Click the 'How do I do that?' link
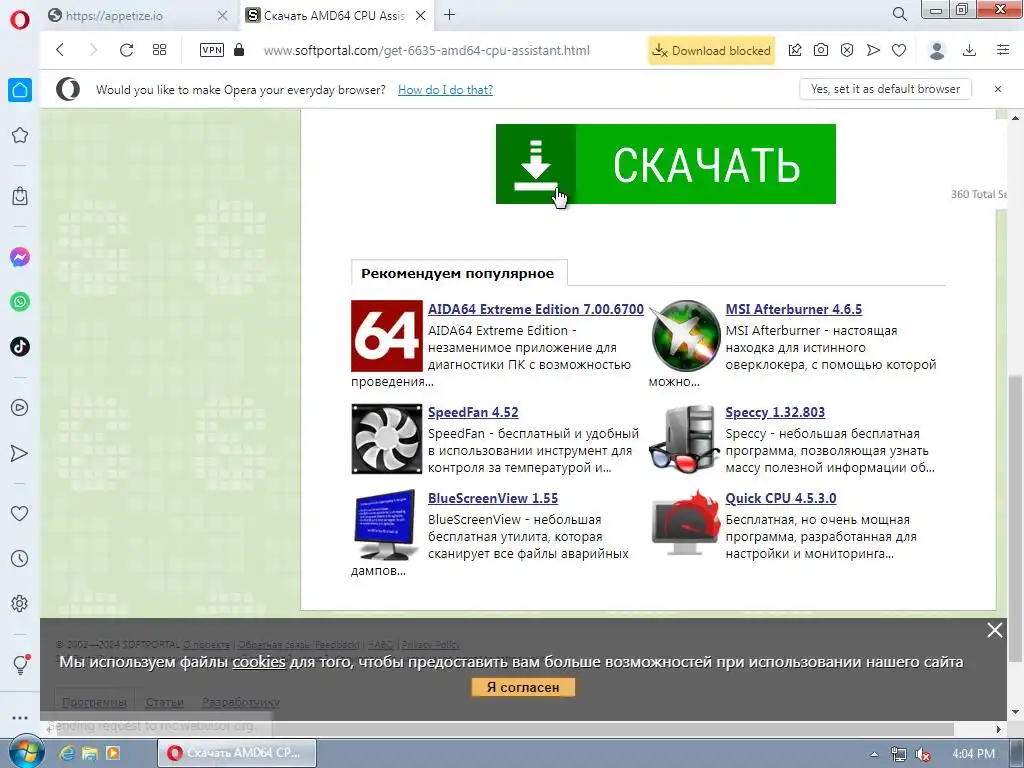This screenshot has height=768, width=1024. click(445, 89)
